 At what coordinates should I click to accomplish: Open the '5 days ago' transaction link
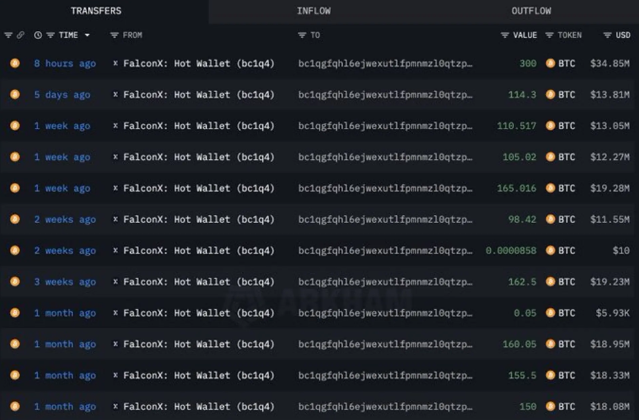pos(61,95)
